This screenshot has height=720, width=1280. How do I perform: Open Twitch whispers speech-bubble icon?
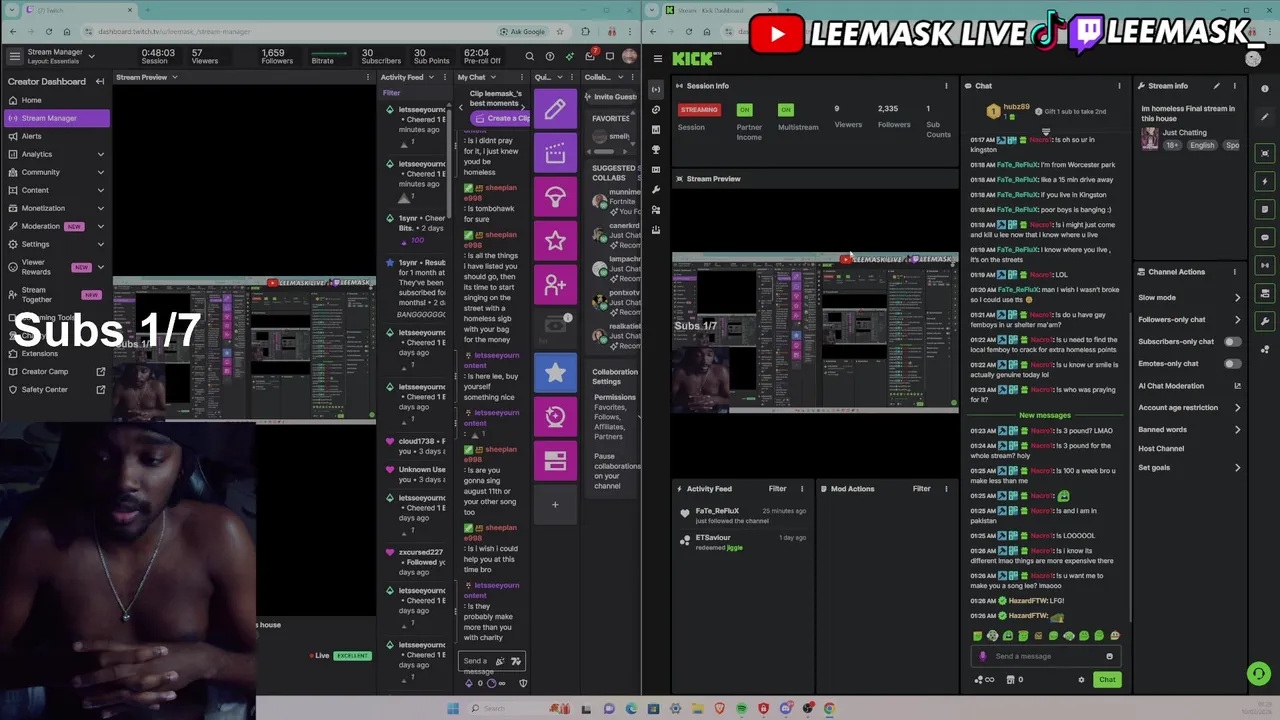click(x=610, y=57)
